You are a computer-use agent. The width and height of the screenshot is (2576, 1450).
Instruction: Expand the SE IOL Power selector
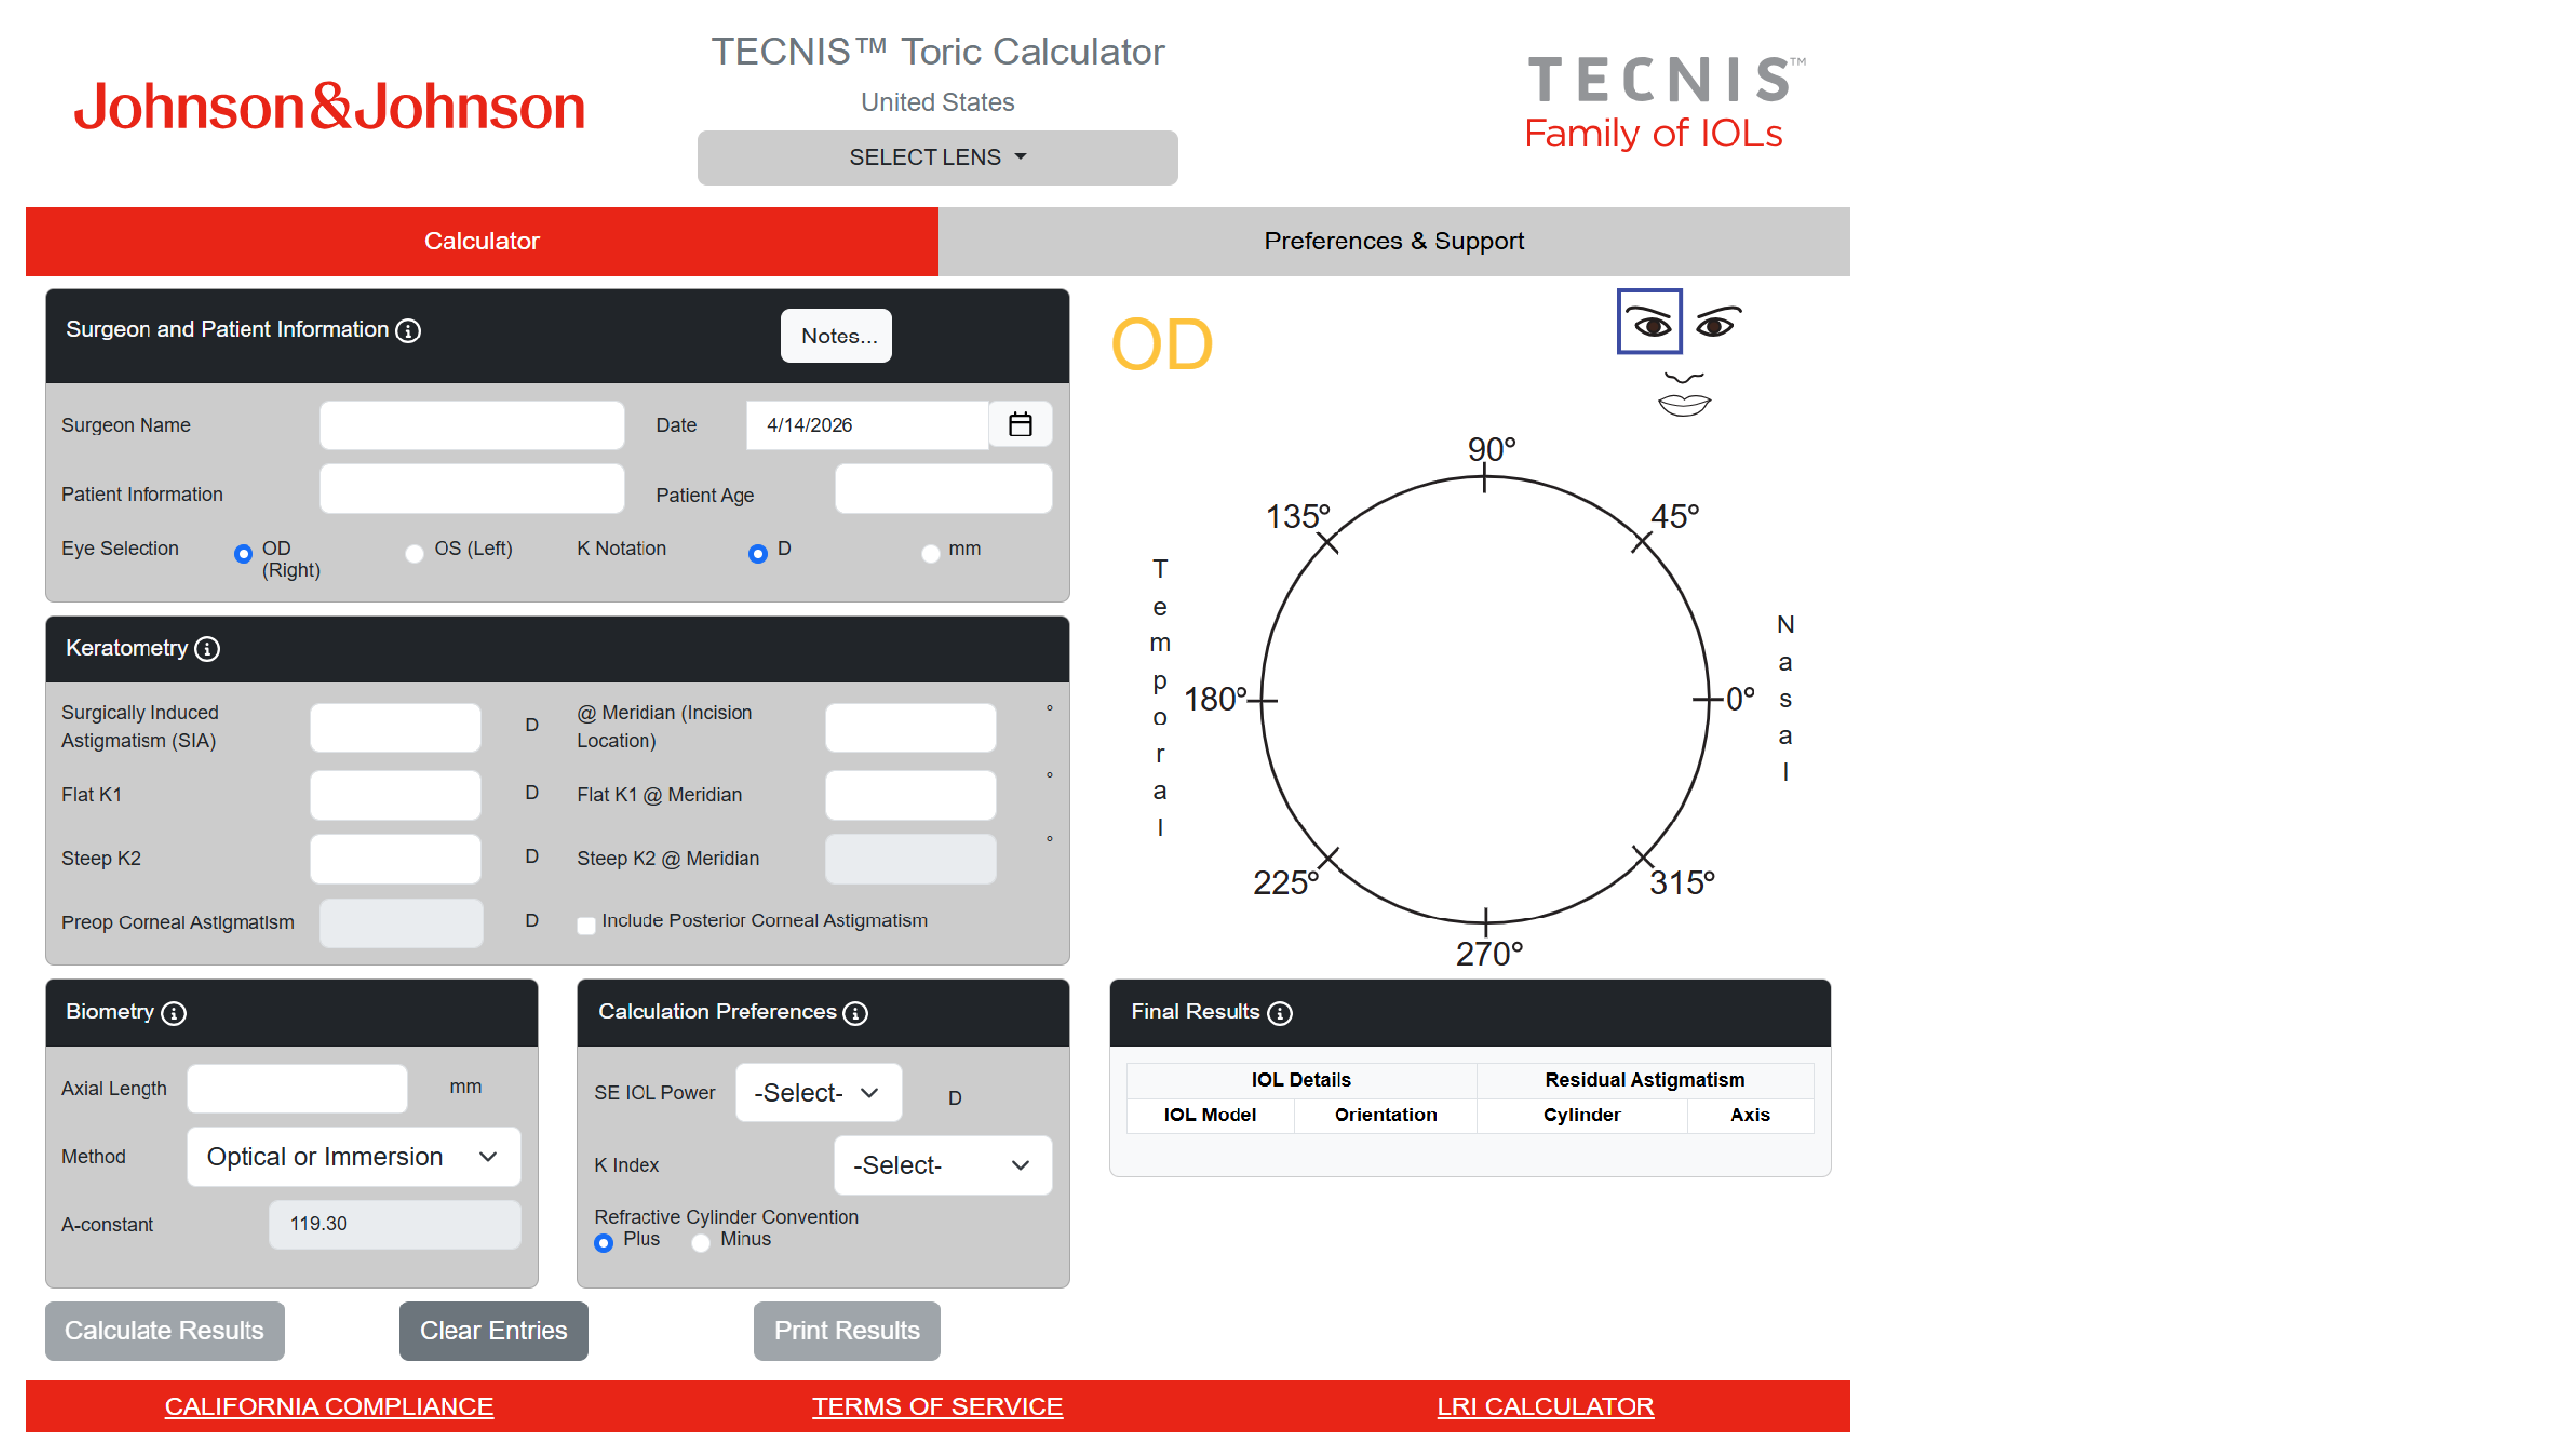tap(817, 1092)
